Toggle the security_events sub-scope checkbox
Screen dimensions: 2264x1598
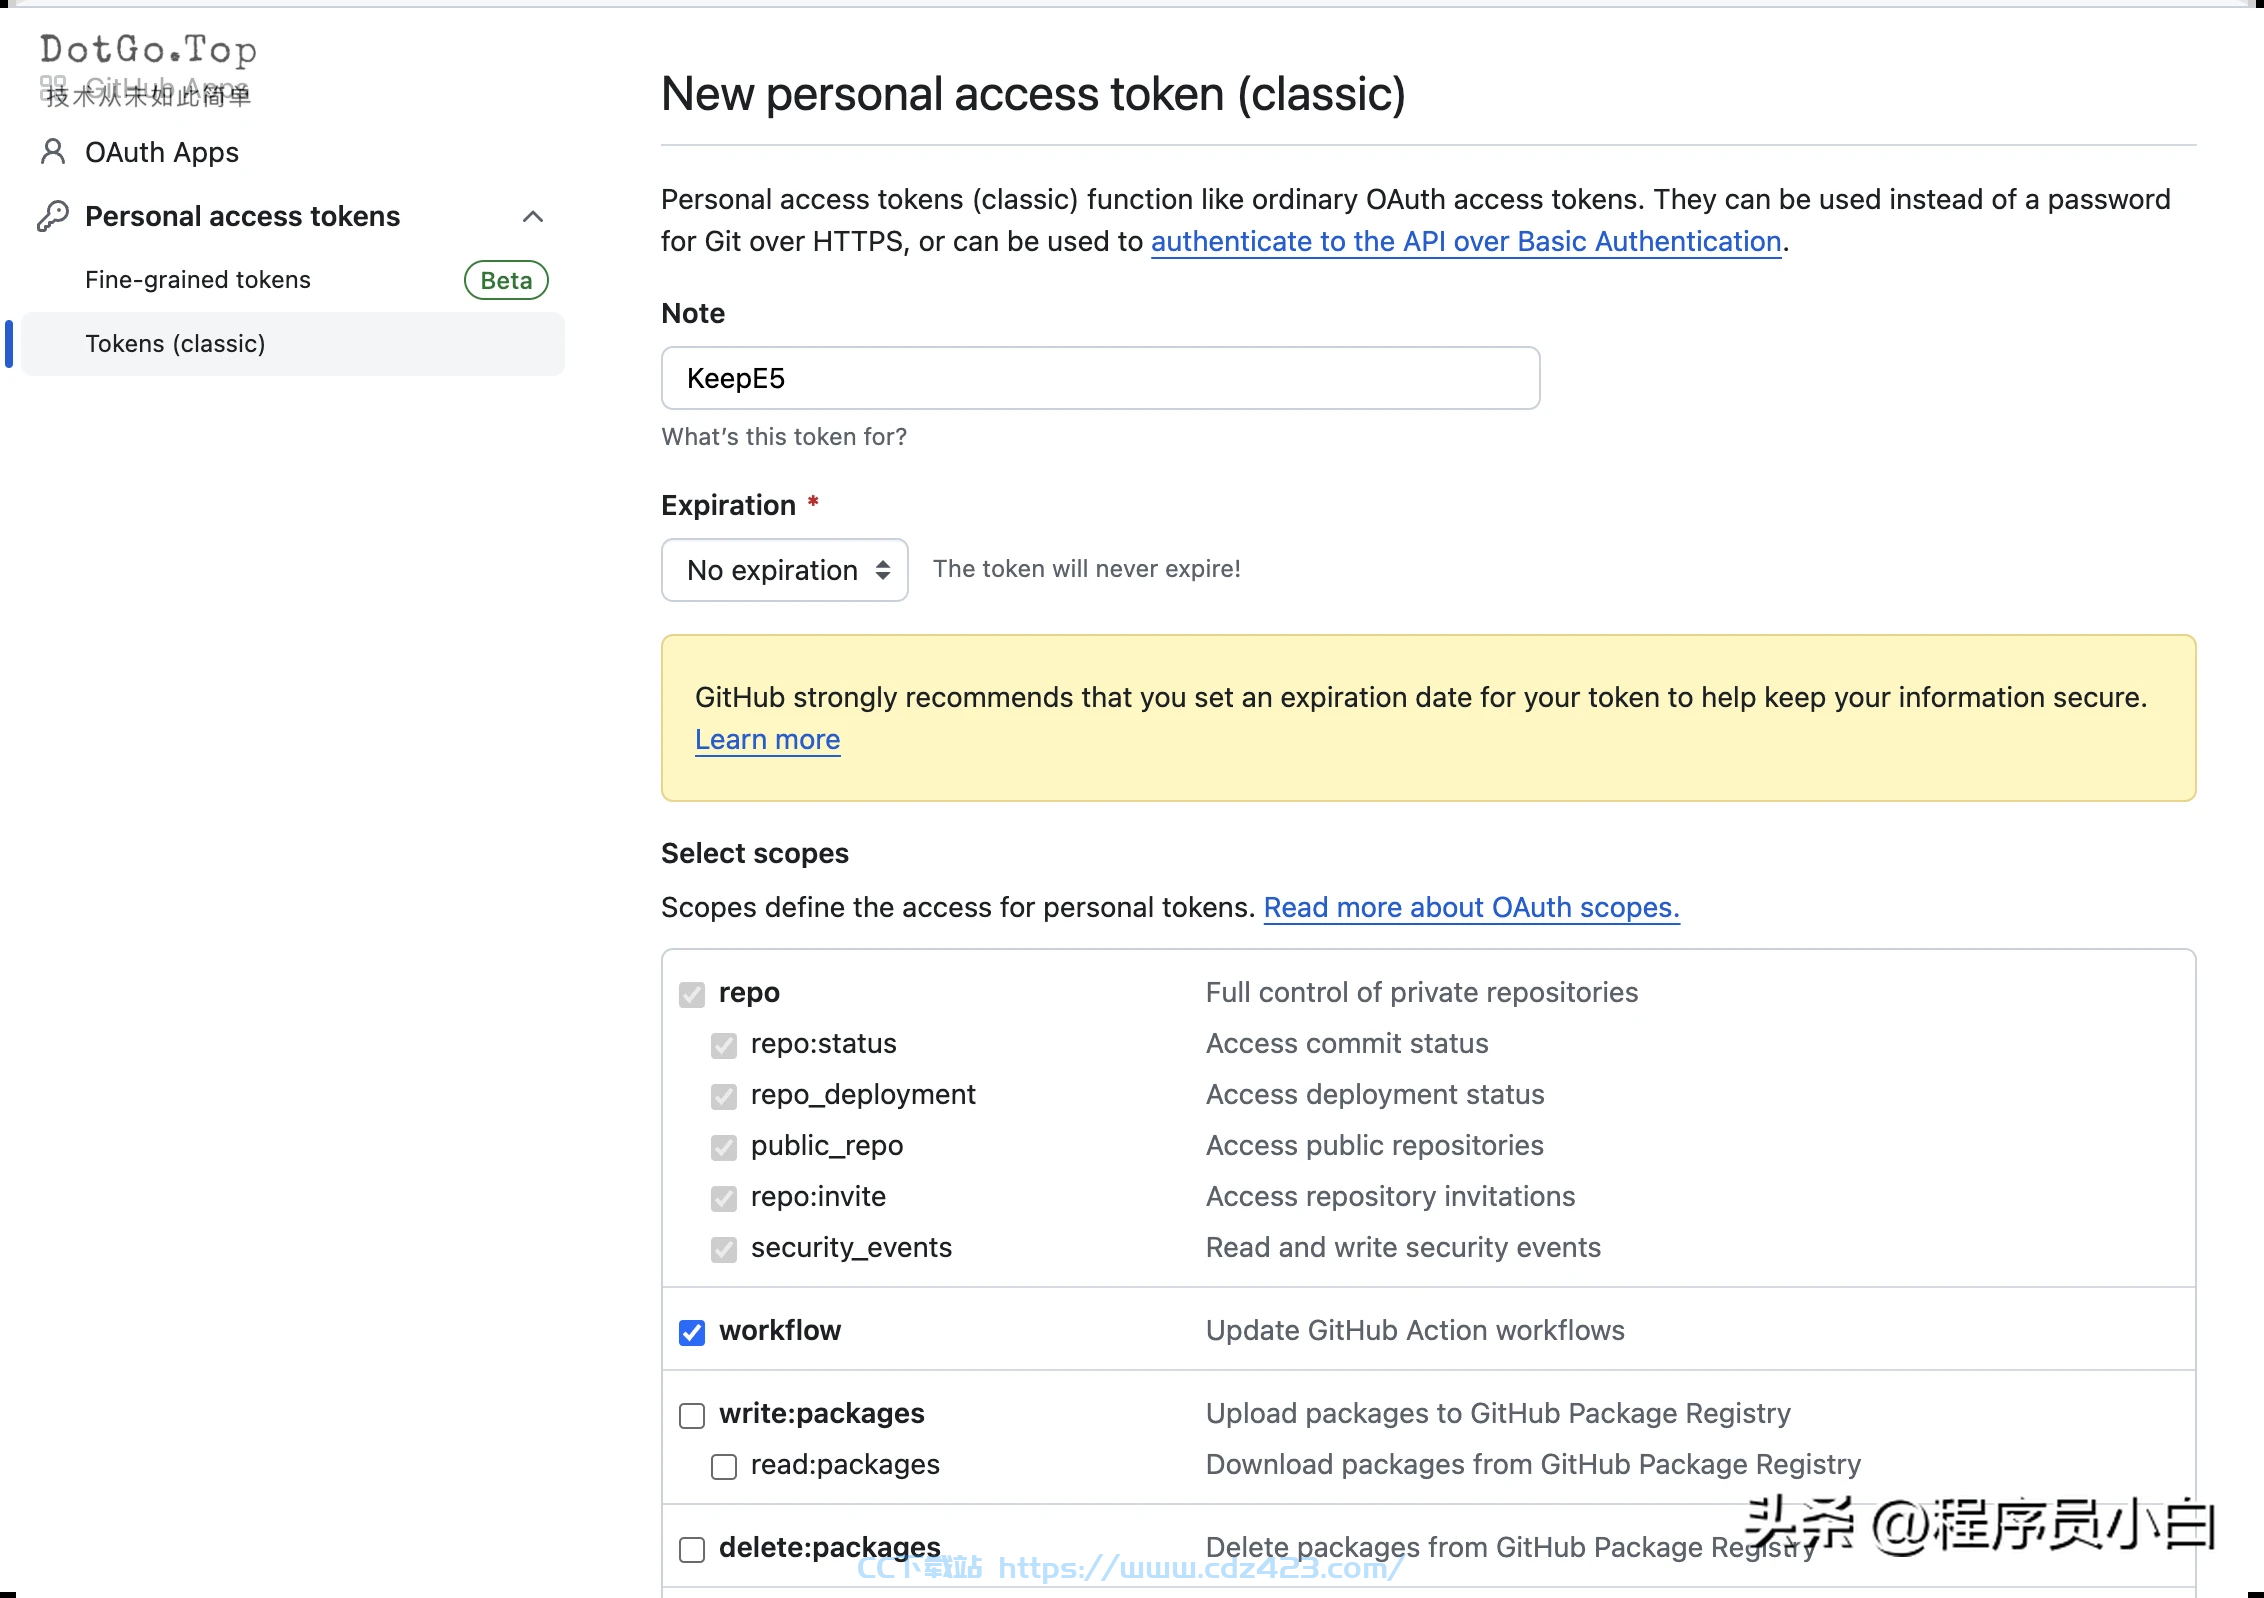pos(724,1249)
